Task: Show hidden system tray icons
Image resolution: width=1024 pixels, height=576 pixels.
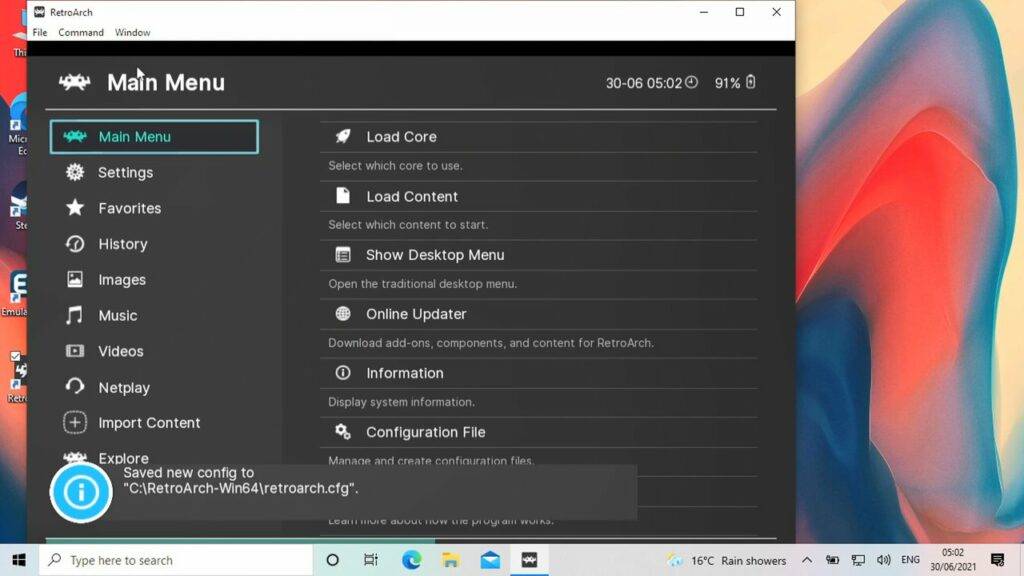Action: click(807, 560)
